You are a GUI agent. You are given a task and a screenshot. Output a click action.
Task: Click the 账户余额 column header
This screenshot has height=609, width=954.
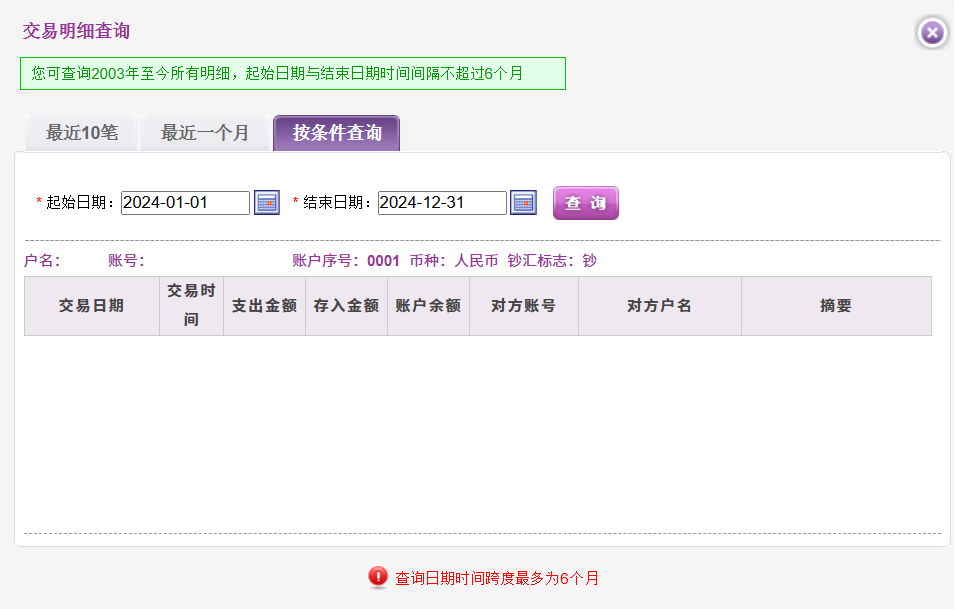tap(428, 306)
